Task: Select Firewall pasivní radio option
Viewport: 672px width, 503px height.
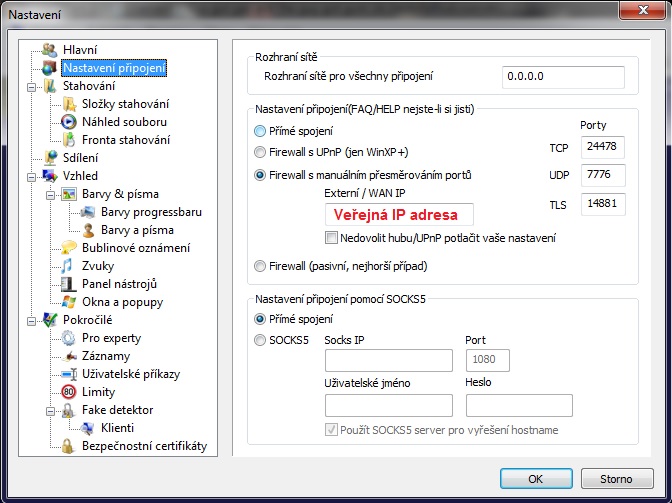Action: coord(260,266)
